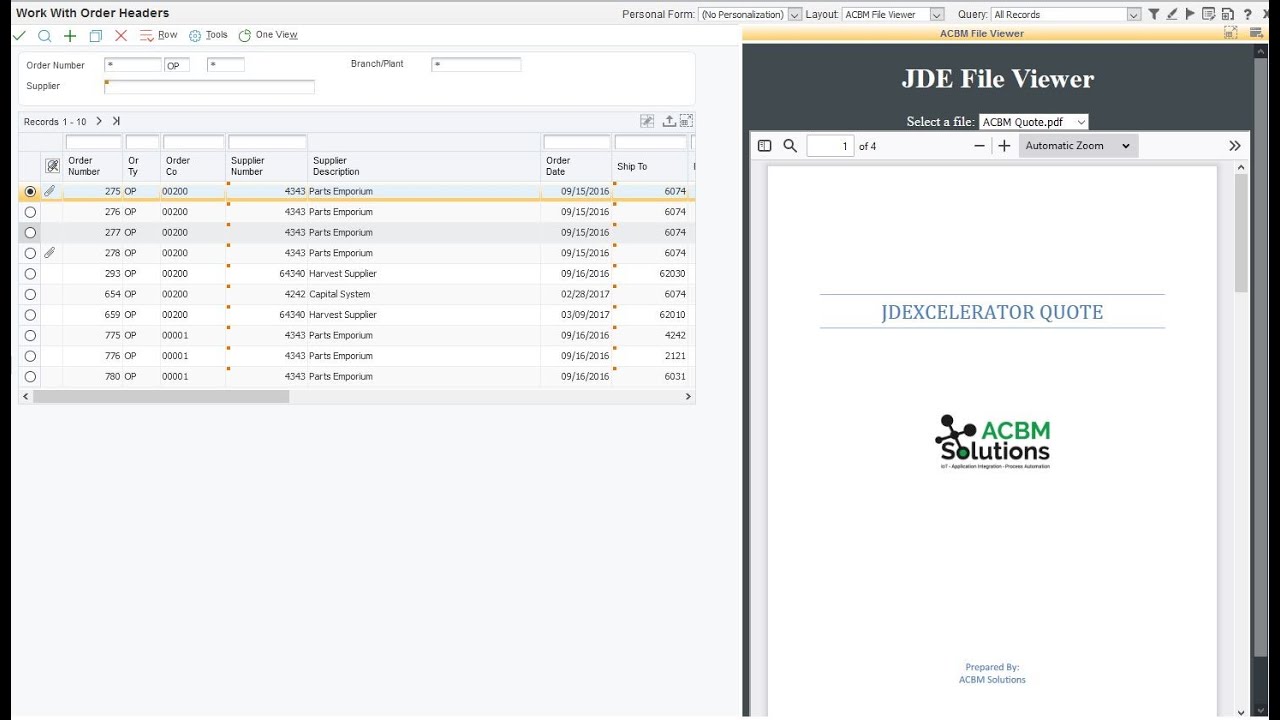This screenshot has height=720, width=1280.
Task: Zoom in the PDF with plus button
Action: tap(1004, 146)
